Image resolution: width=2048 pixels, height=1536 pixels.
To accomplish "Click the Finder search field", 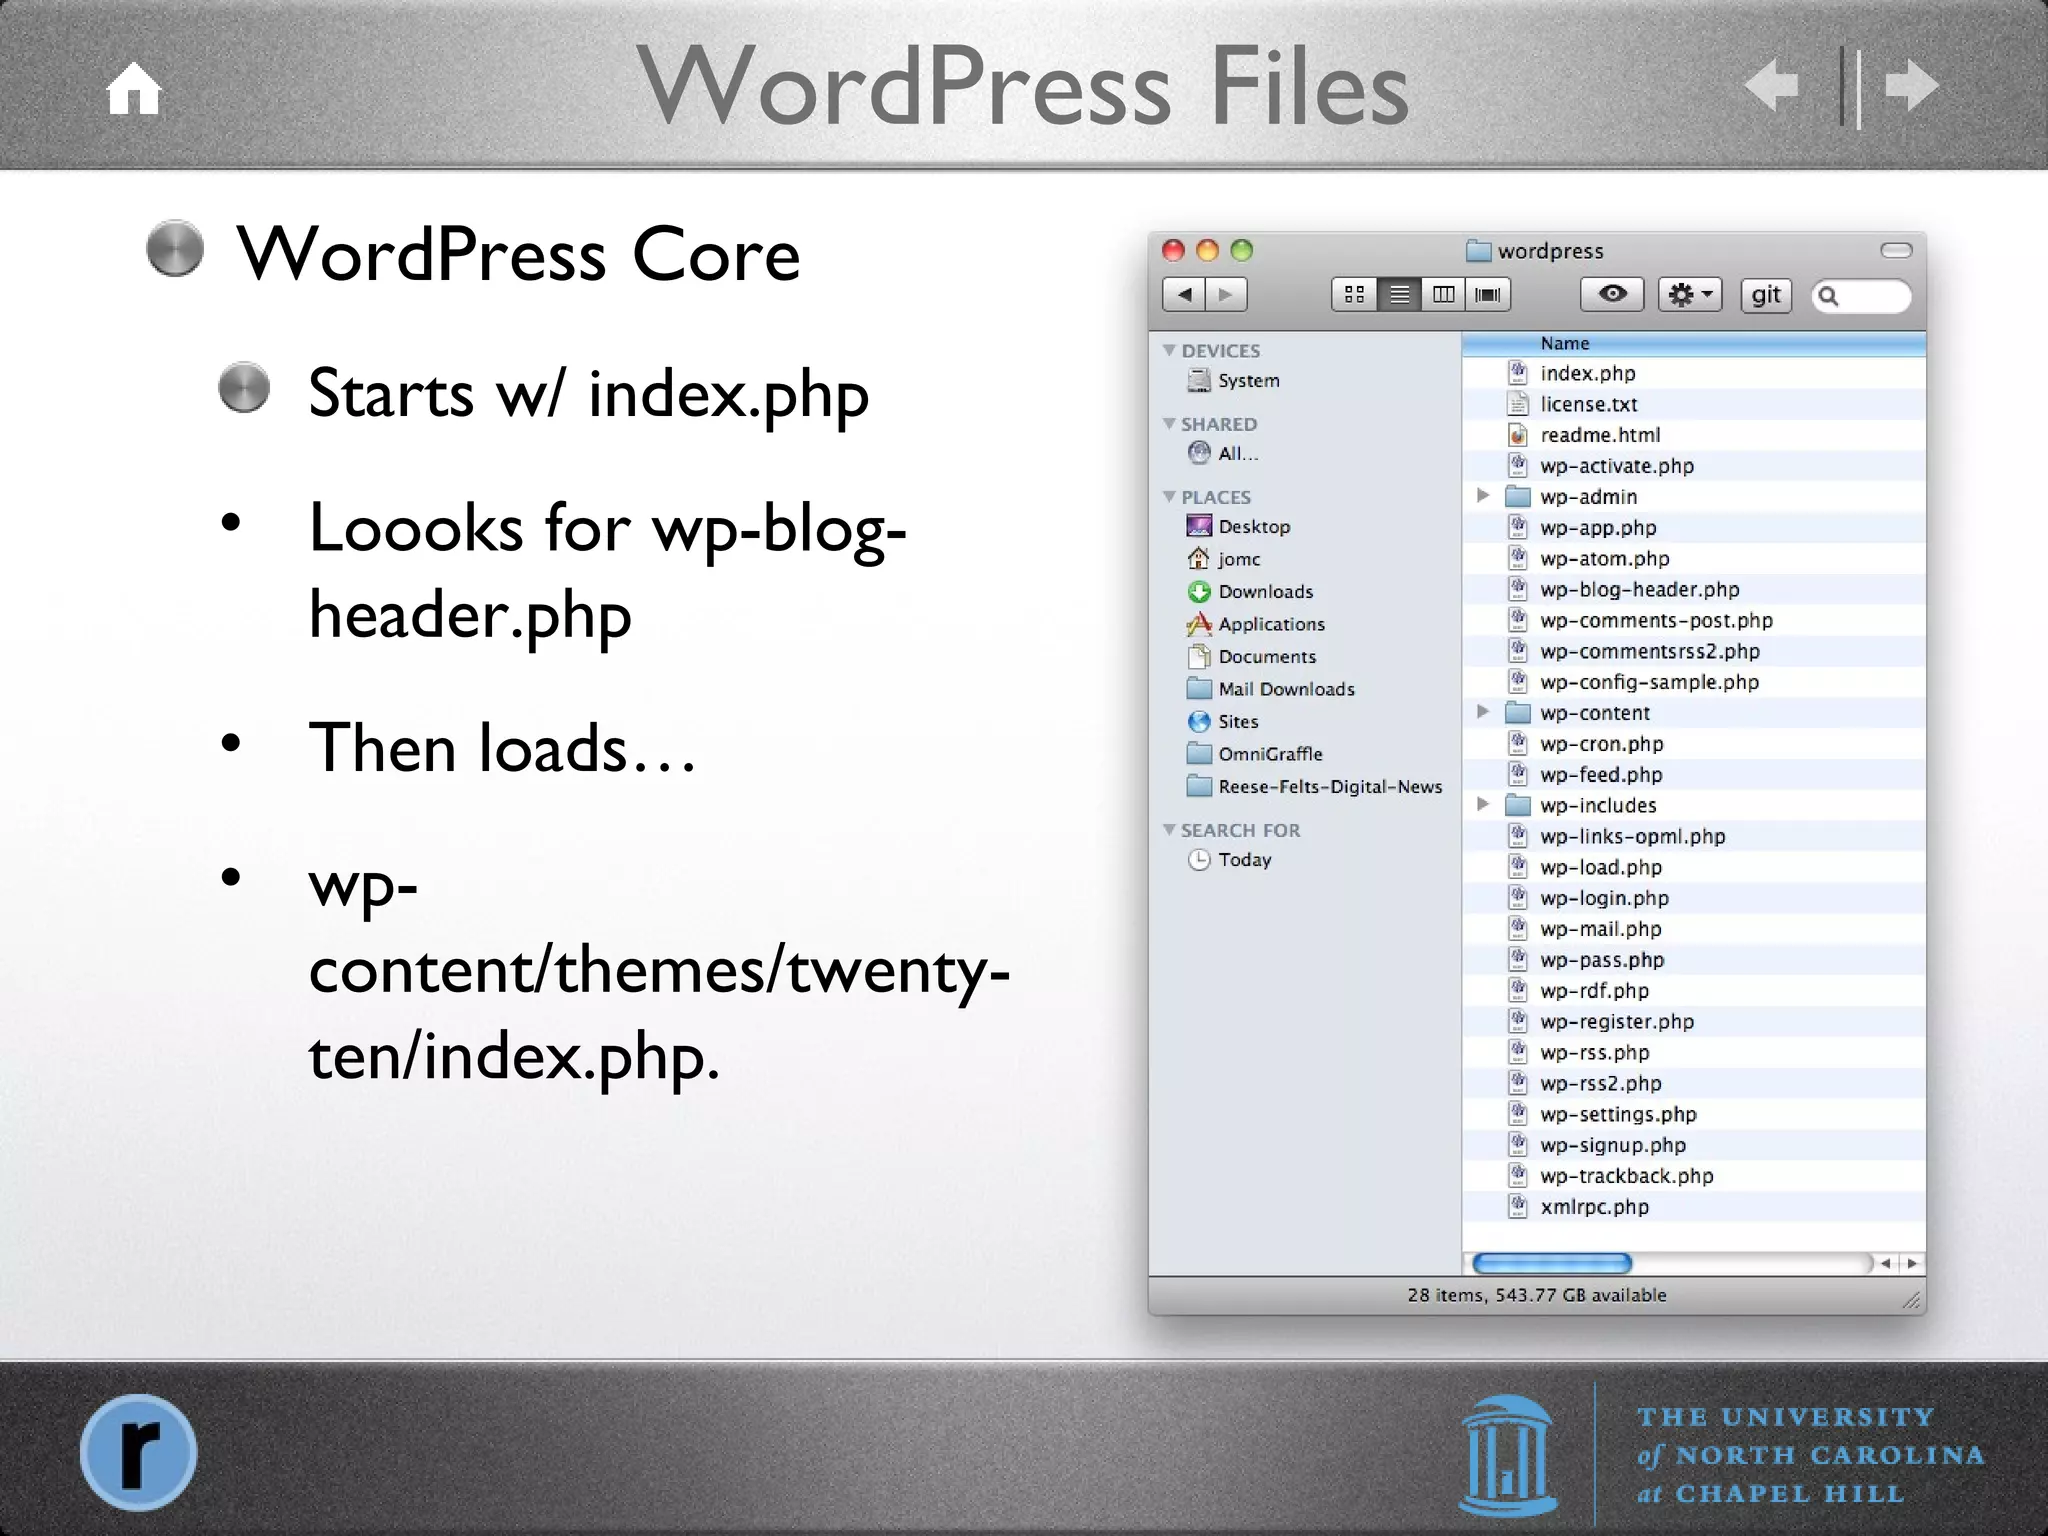I will [x=1861, y=295].
